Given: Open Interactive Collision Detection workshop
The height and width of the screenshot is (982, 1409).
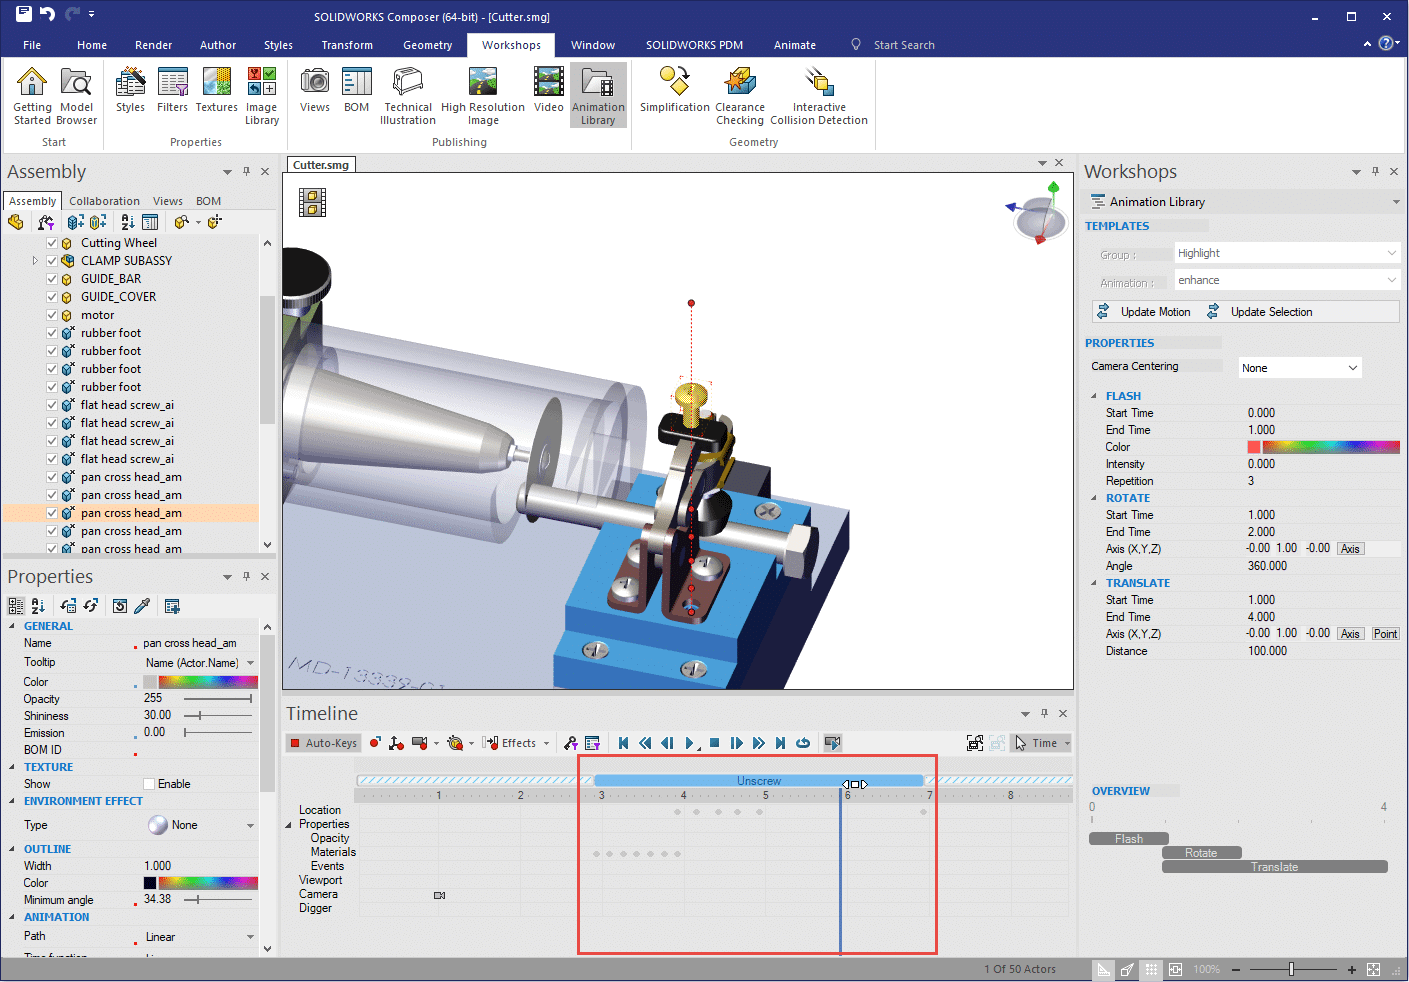Looking at the screenshot, I should click(819, 96).
